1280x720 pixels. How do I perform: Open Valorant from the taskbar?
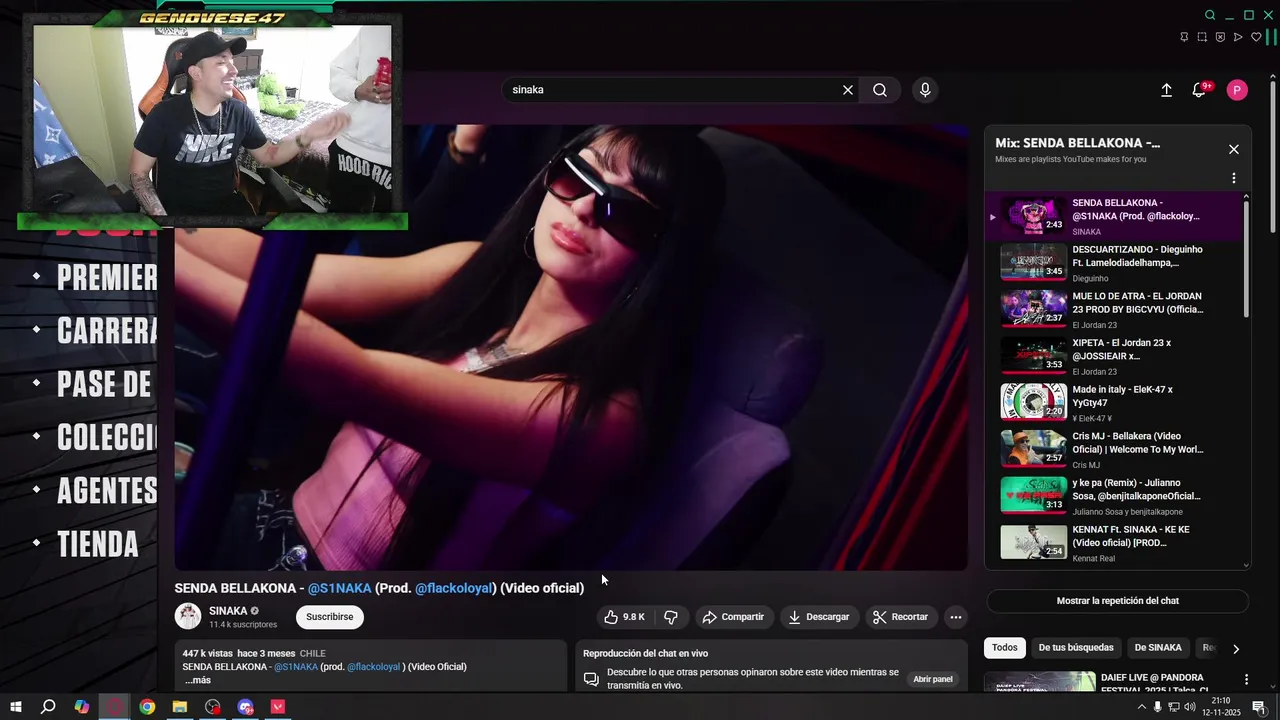(278, 707)
